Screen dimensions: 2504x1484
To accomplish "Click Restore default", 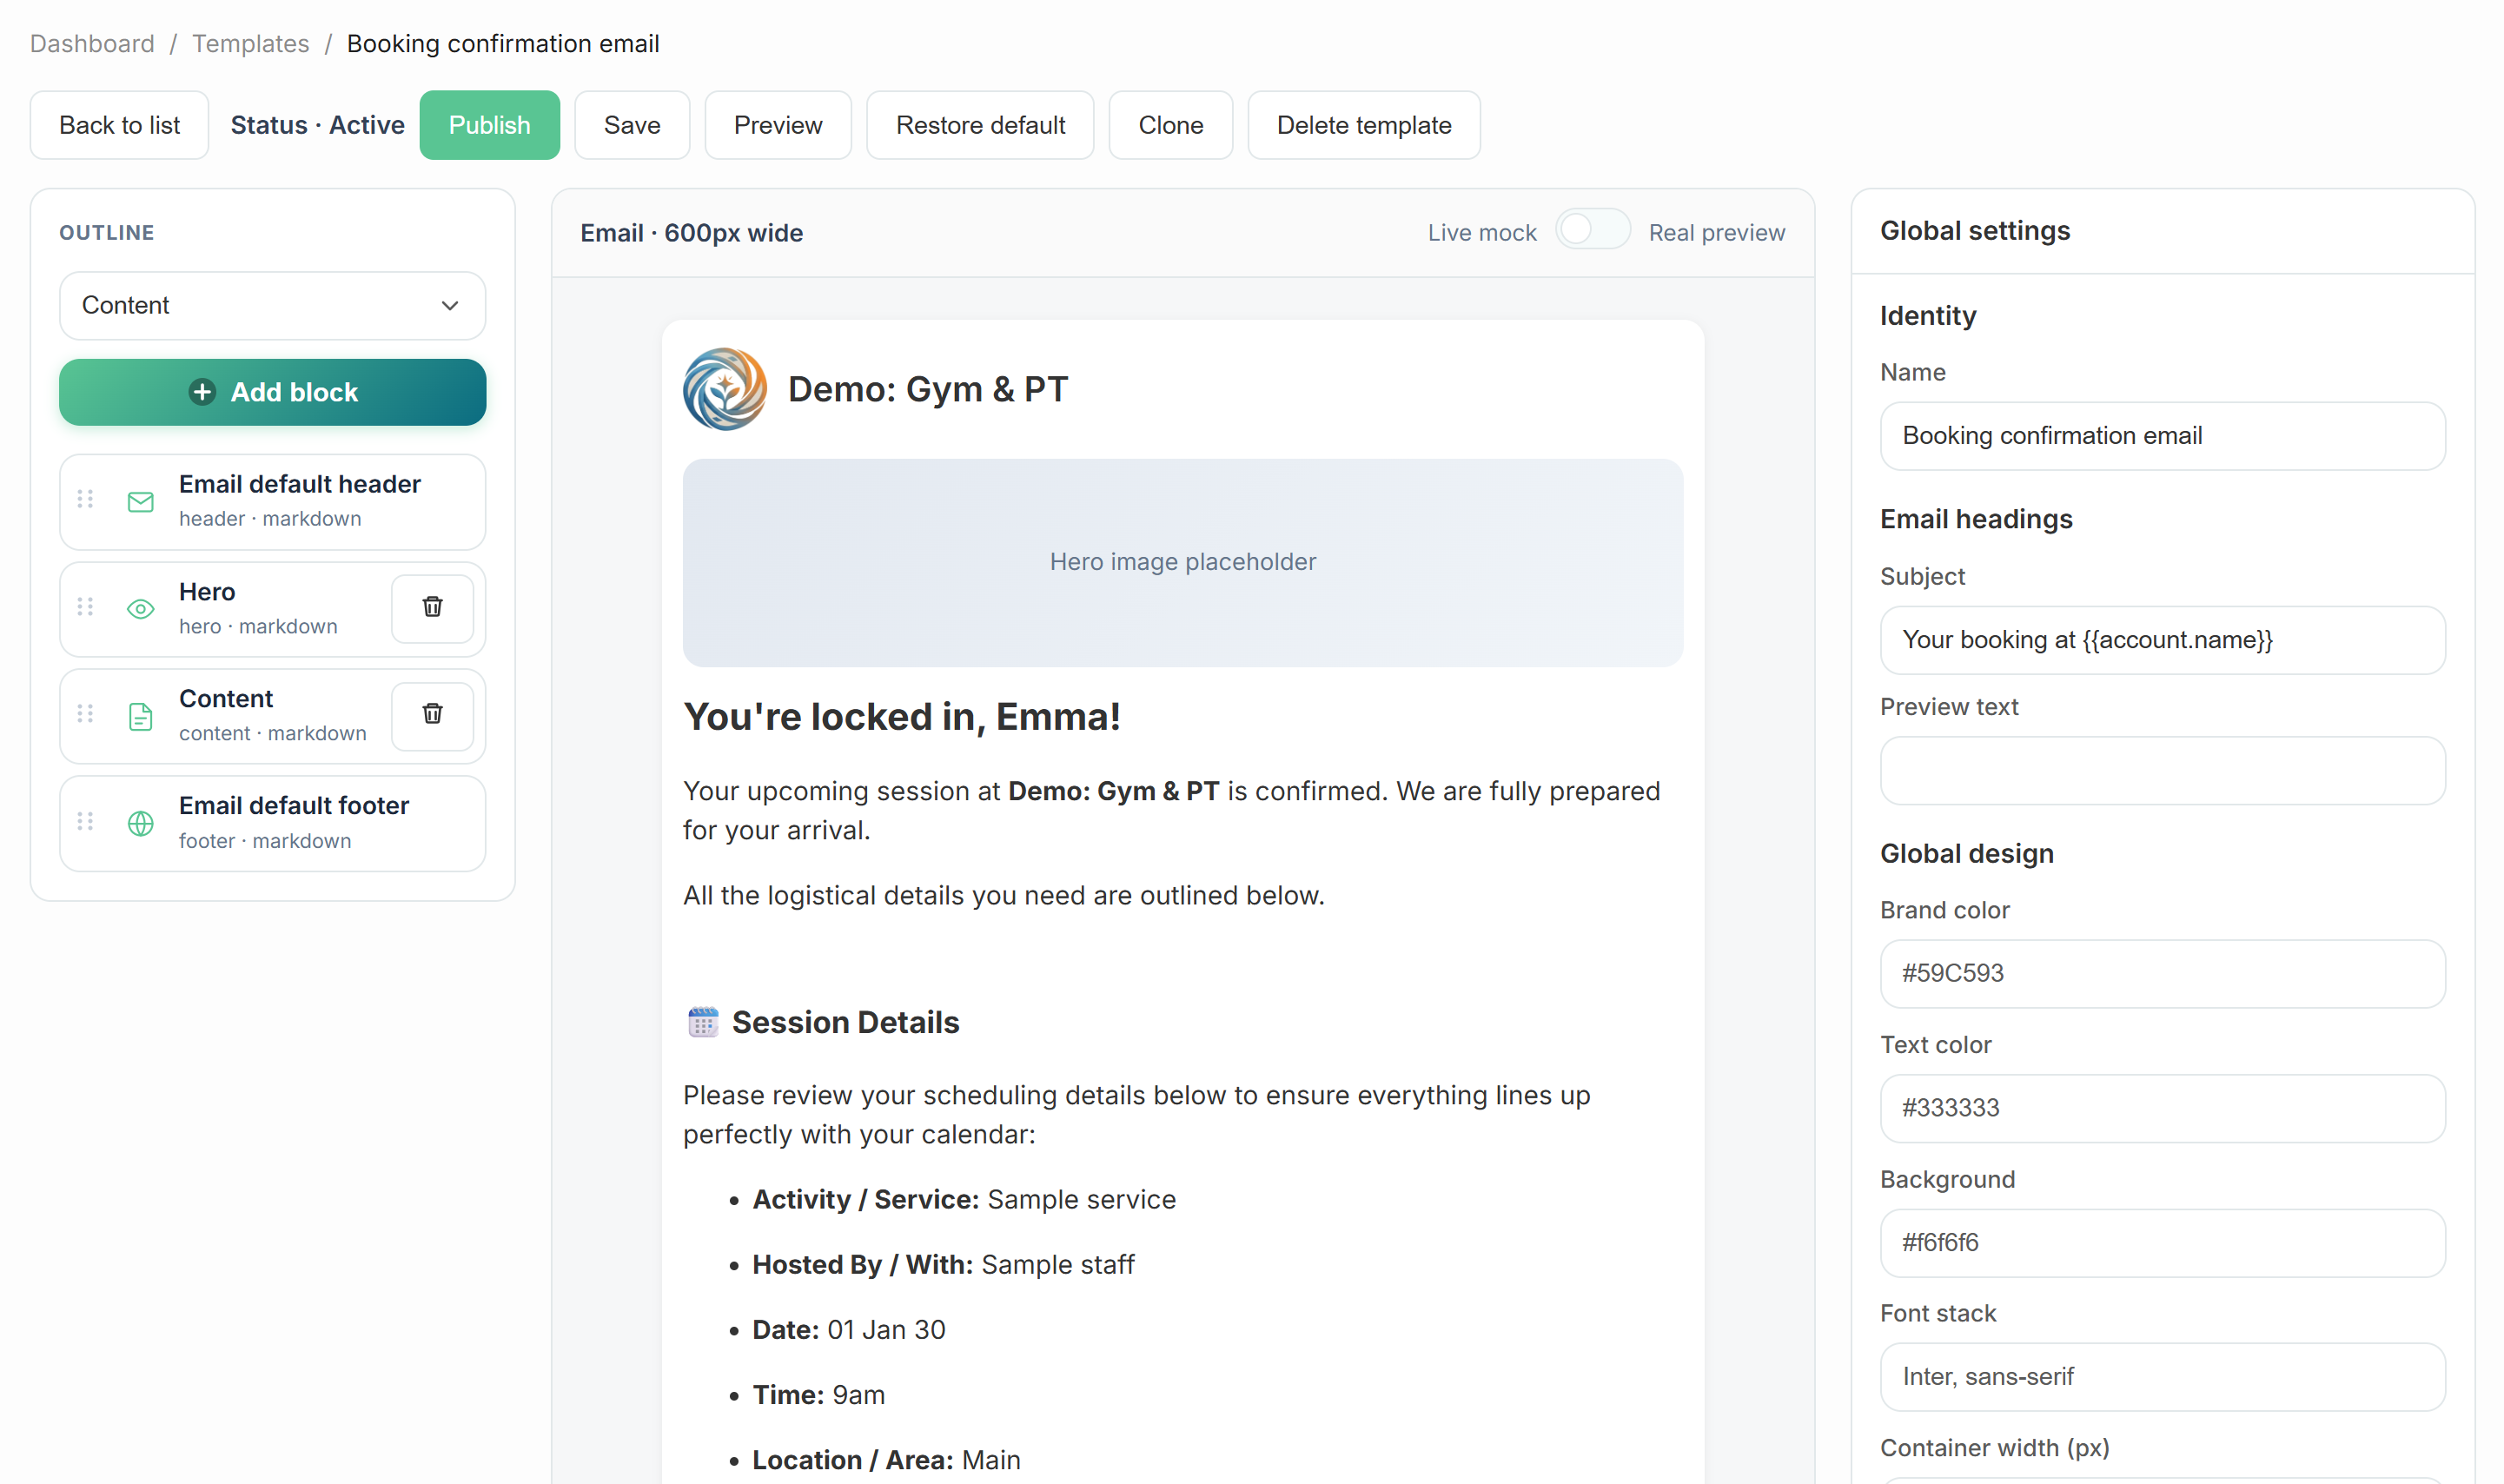I will pos(980,125).
